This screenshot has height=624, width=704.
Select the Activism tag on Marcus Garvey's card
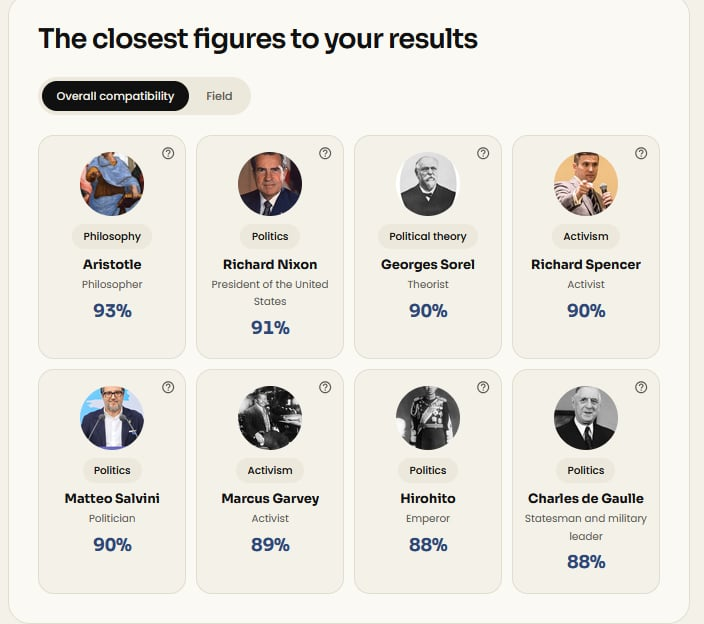pos(270,470)
